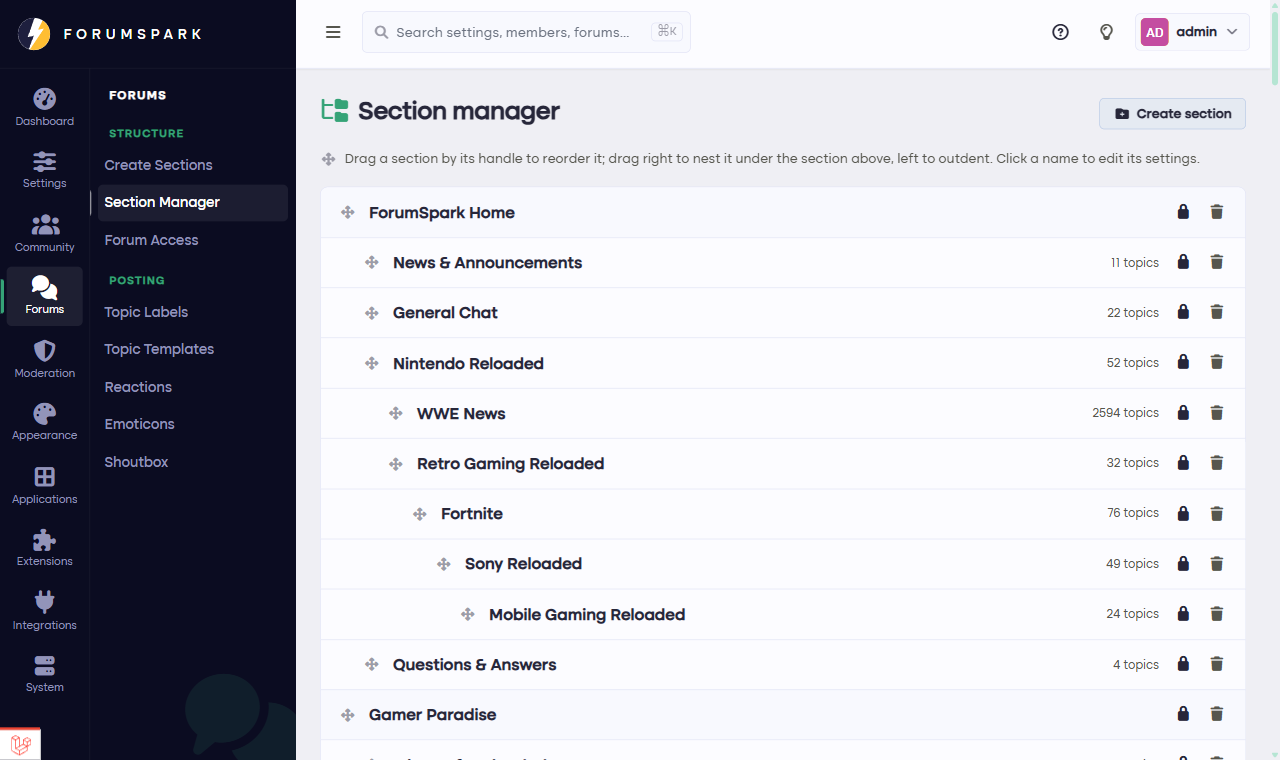This screenshot has width=1280, height=760.
Task: Open the admin account dropdown
Action: pyautogui.click(x=1193, y=32)
